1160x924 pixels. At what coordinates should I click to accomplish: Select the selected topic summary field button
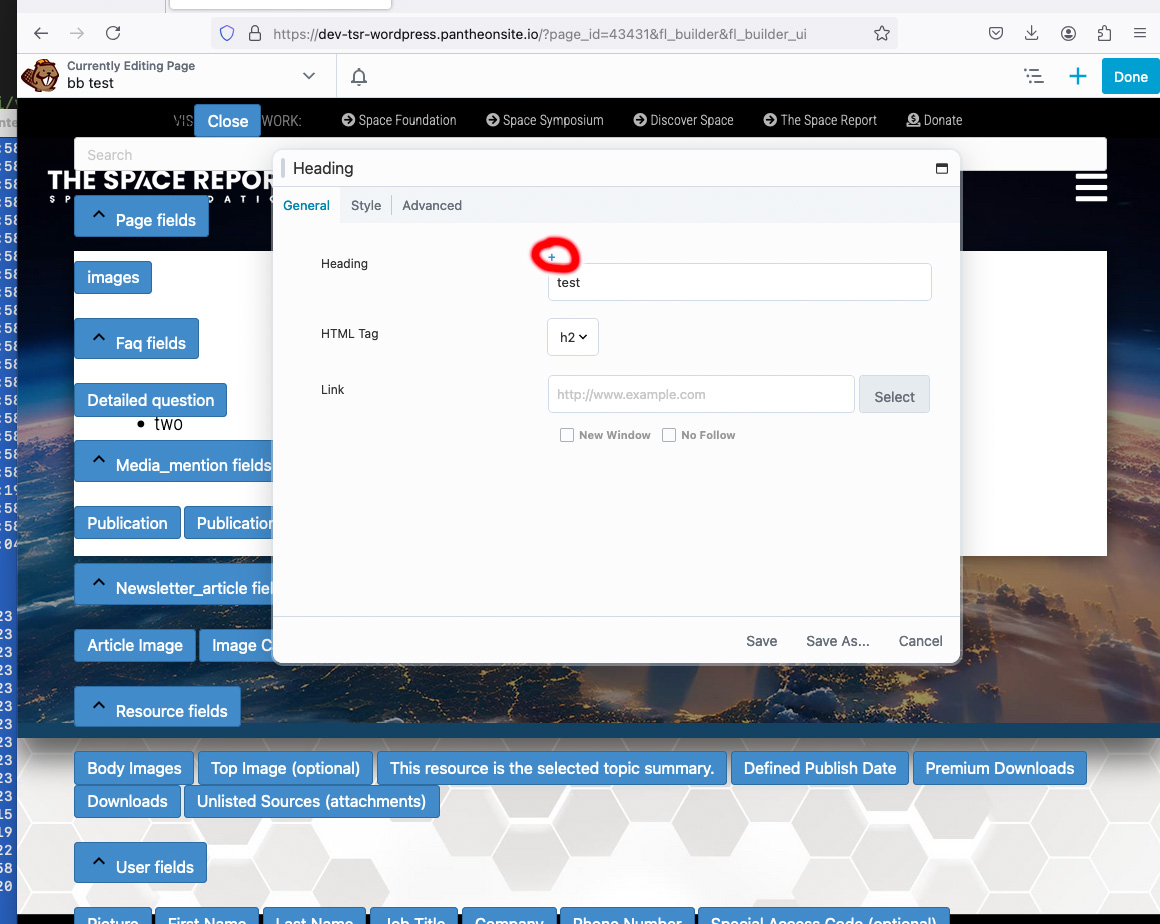(x=552, y=768)
